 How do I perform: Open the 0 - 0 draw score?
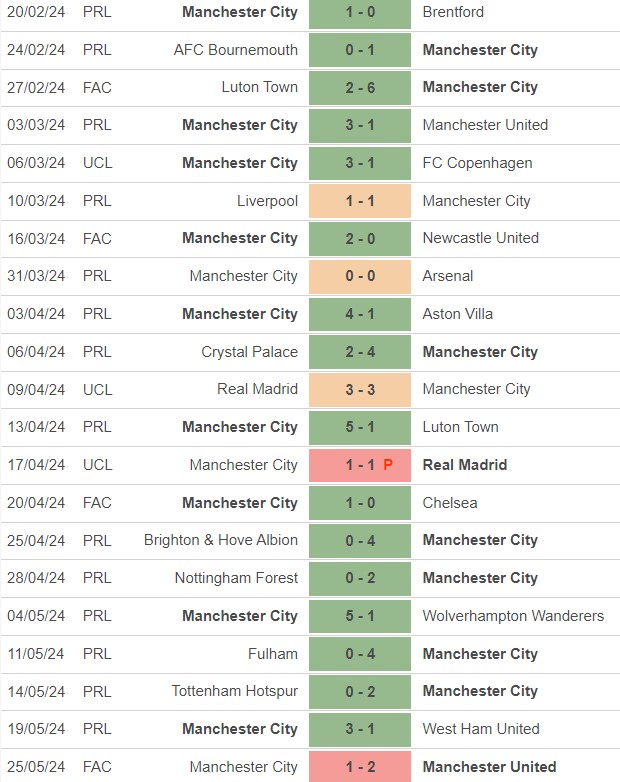(360, 276)
